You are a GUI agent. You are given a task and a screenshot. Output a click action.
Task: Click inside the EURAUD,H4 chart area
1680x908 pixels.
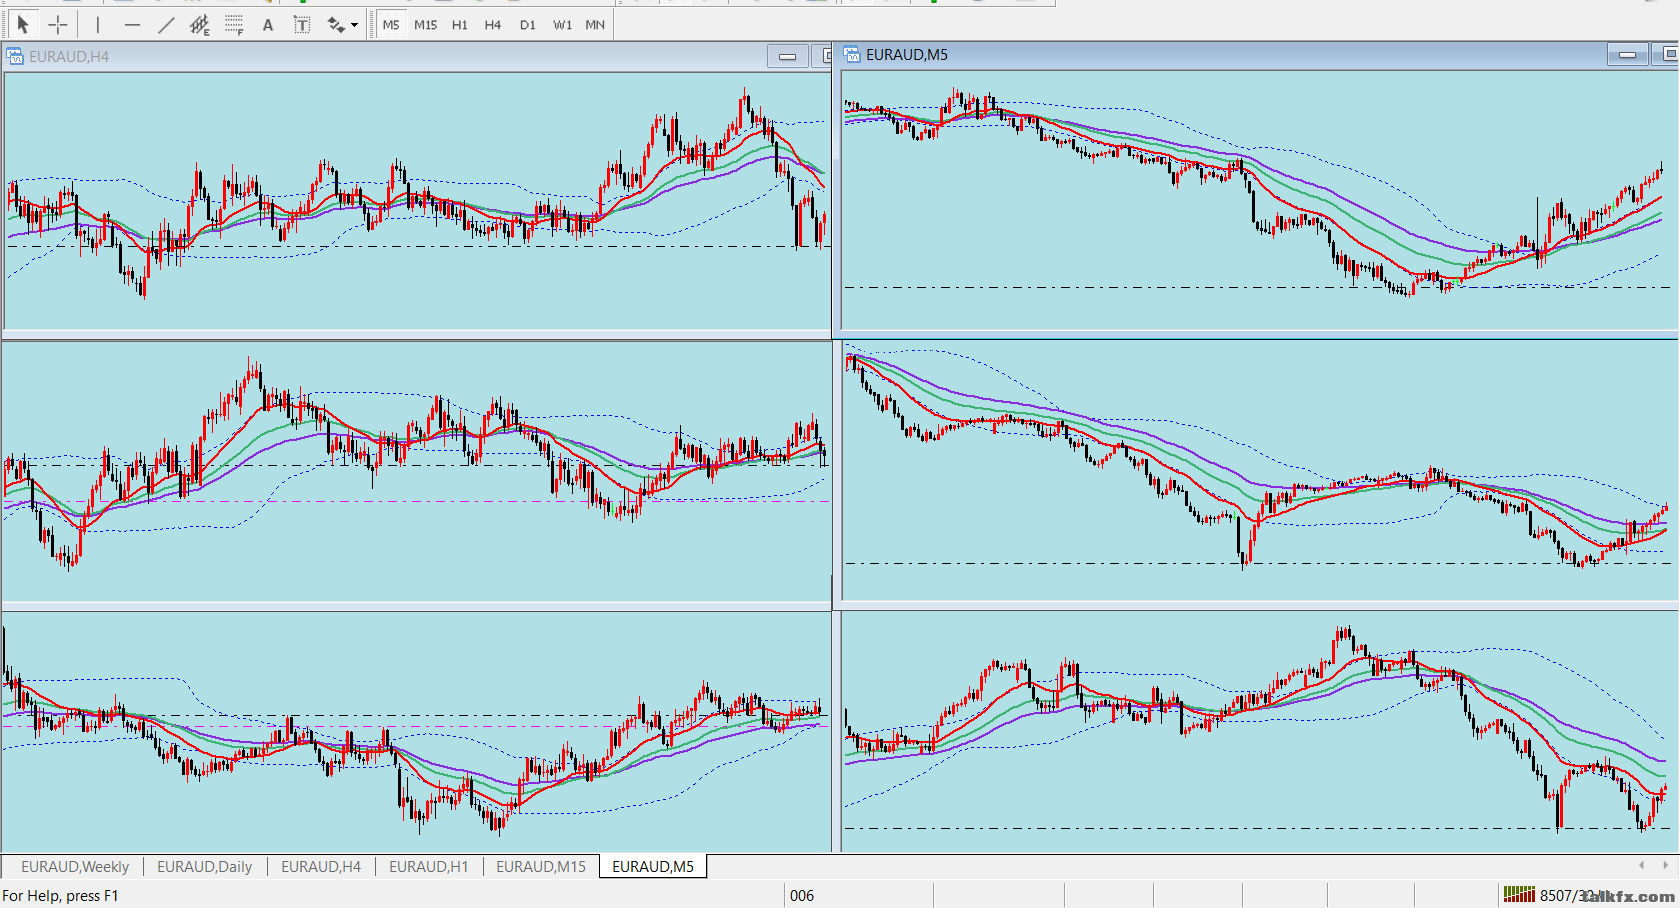tap(416, 200)
